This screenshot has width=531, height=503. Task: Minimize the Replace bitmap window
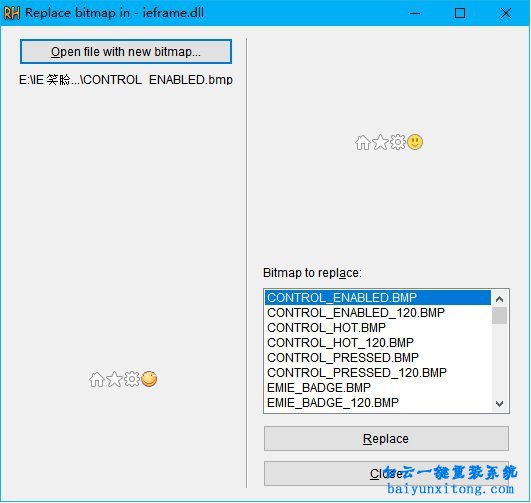415,13
